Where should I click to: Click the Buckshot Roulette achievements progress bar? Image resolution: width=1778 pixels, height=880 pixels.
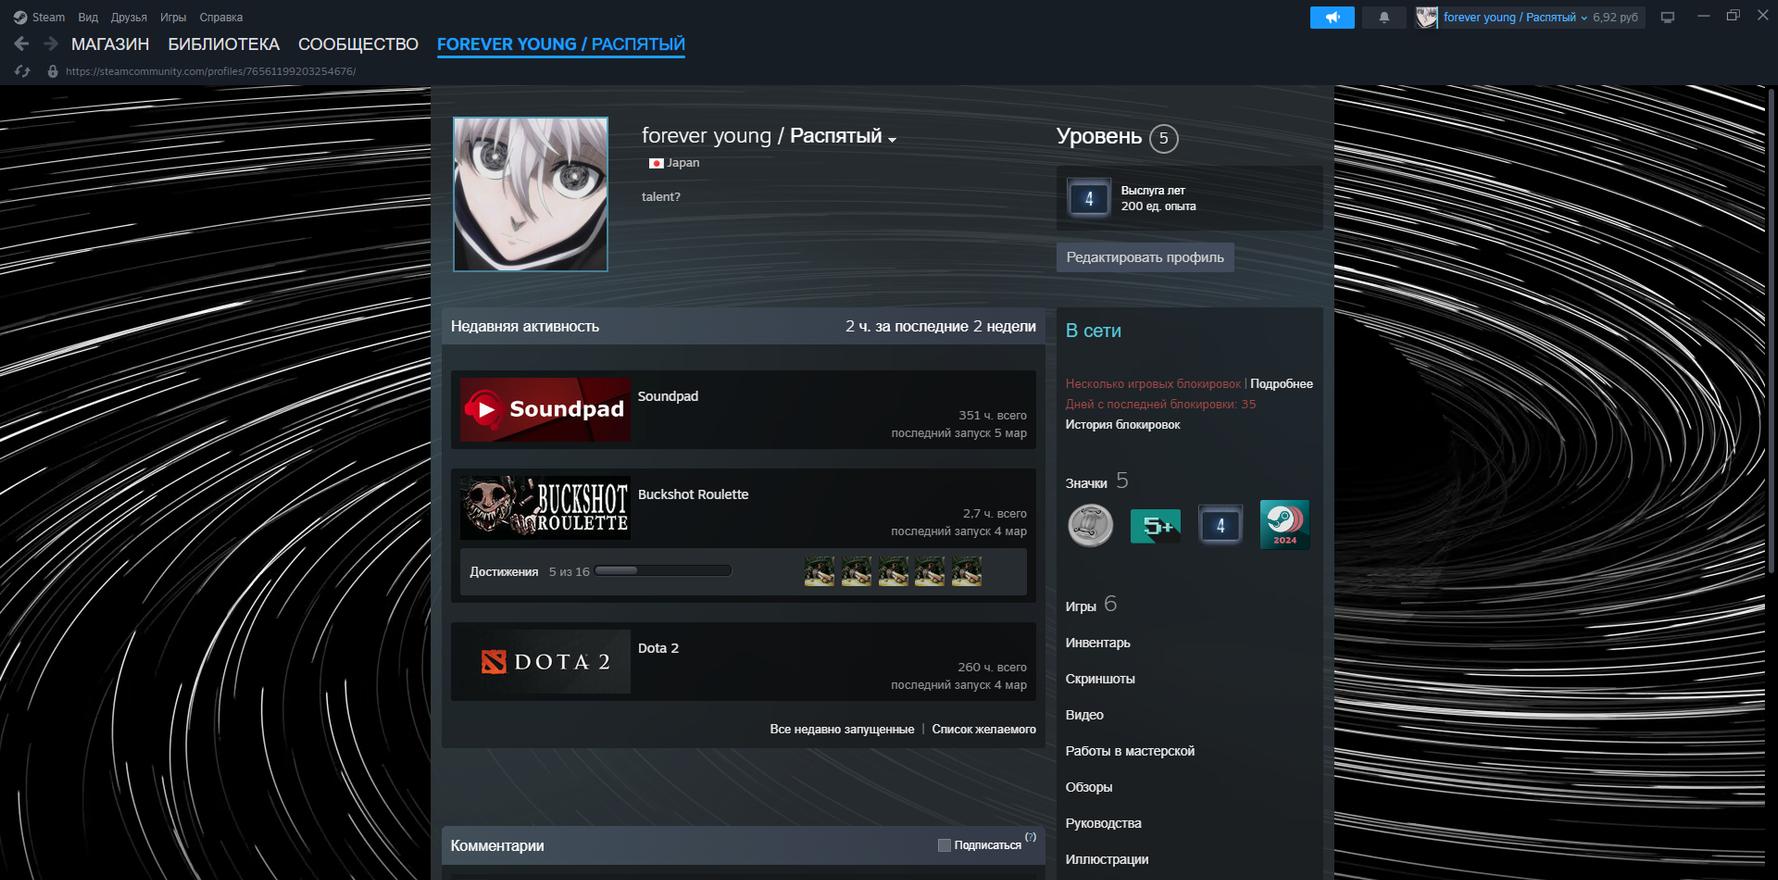point(662,571)
